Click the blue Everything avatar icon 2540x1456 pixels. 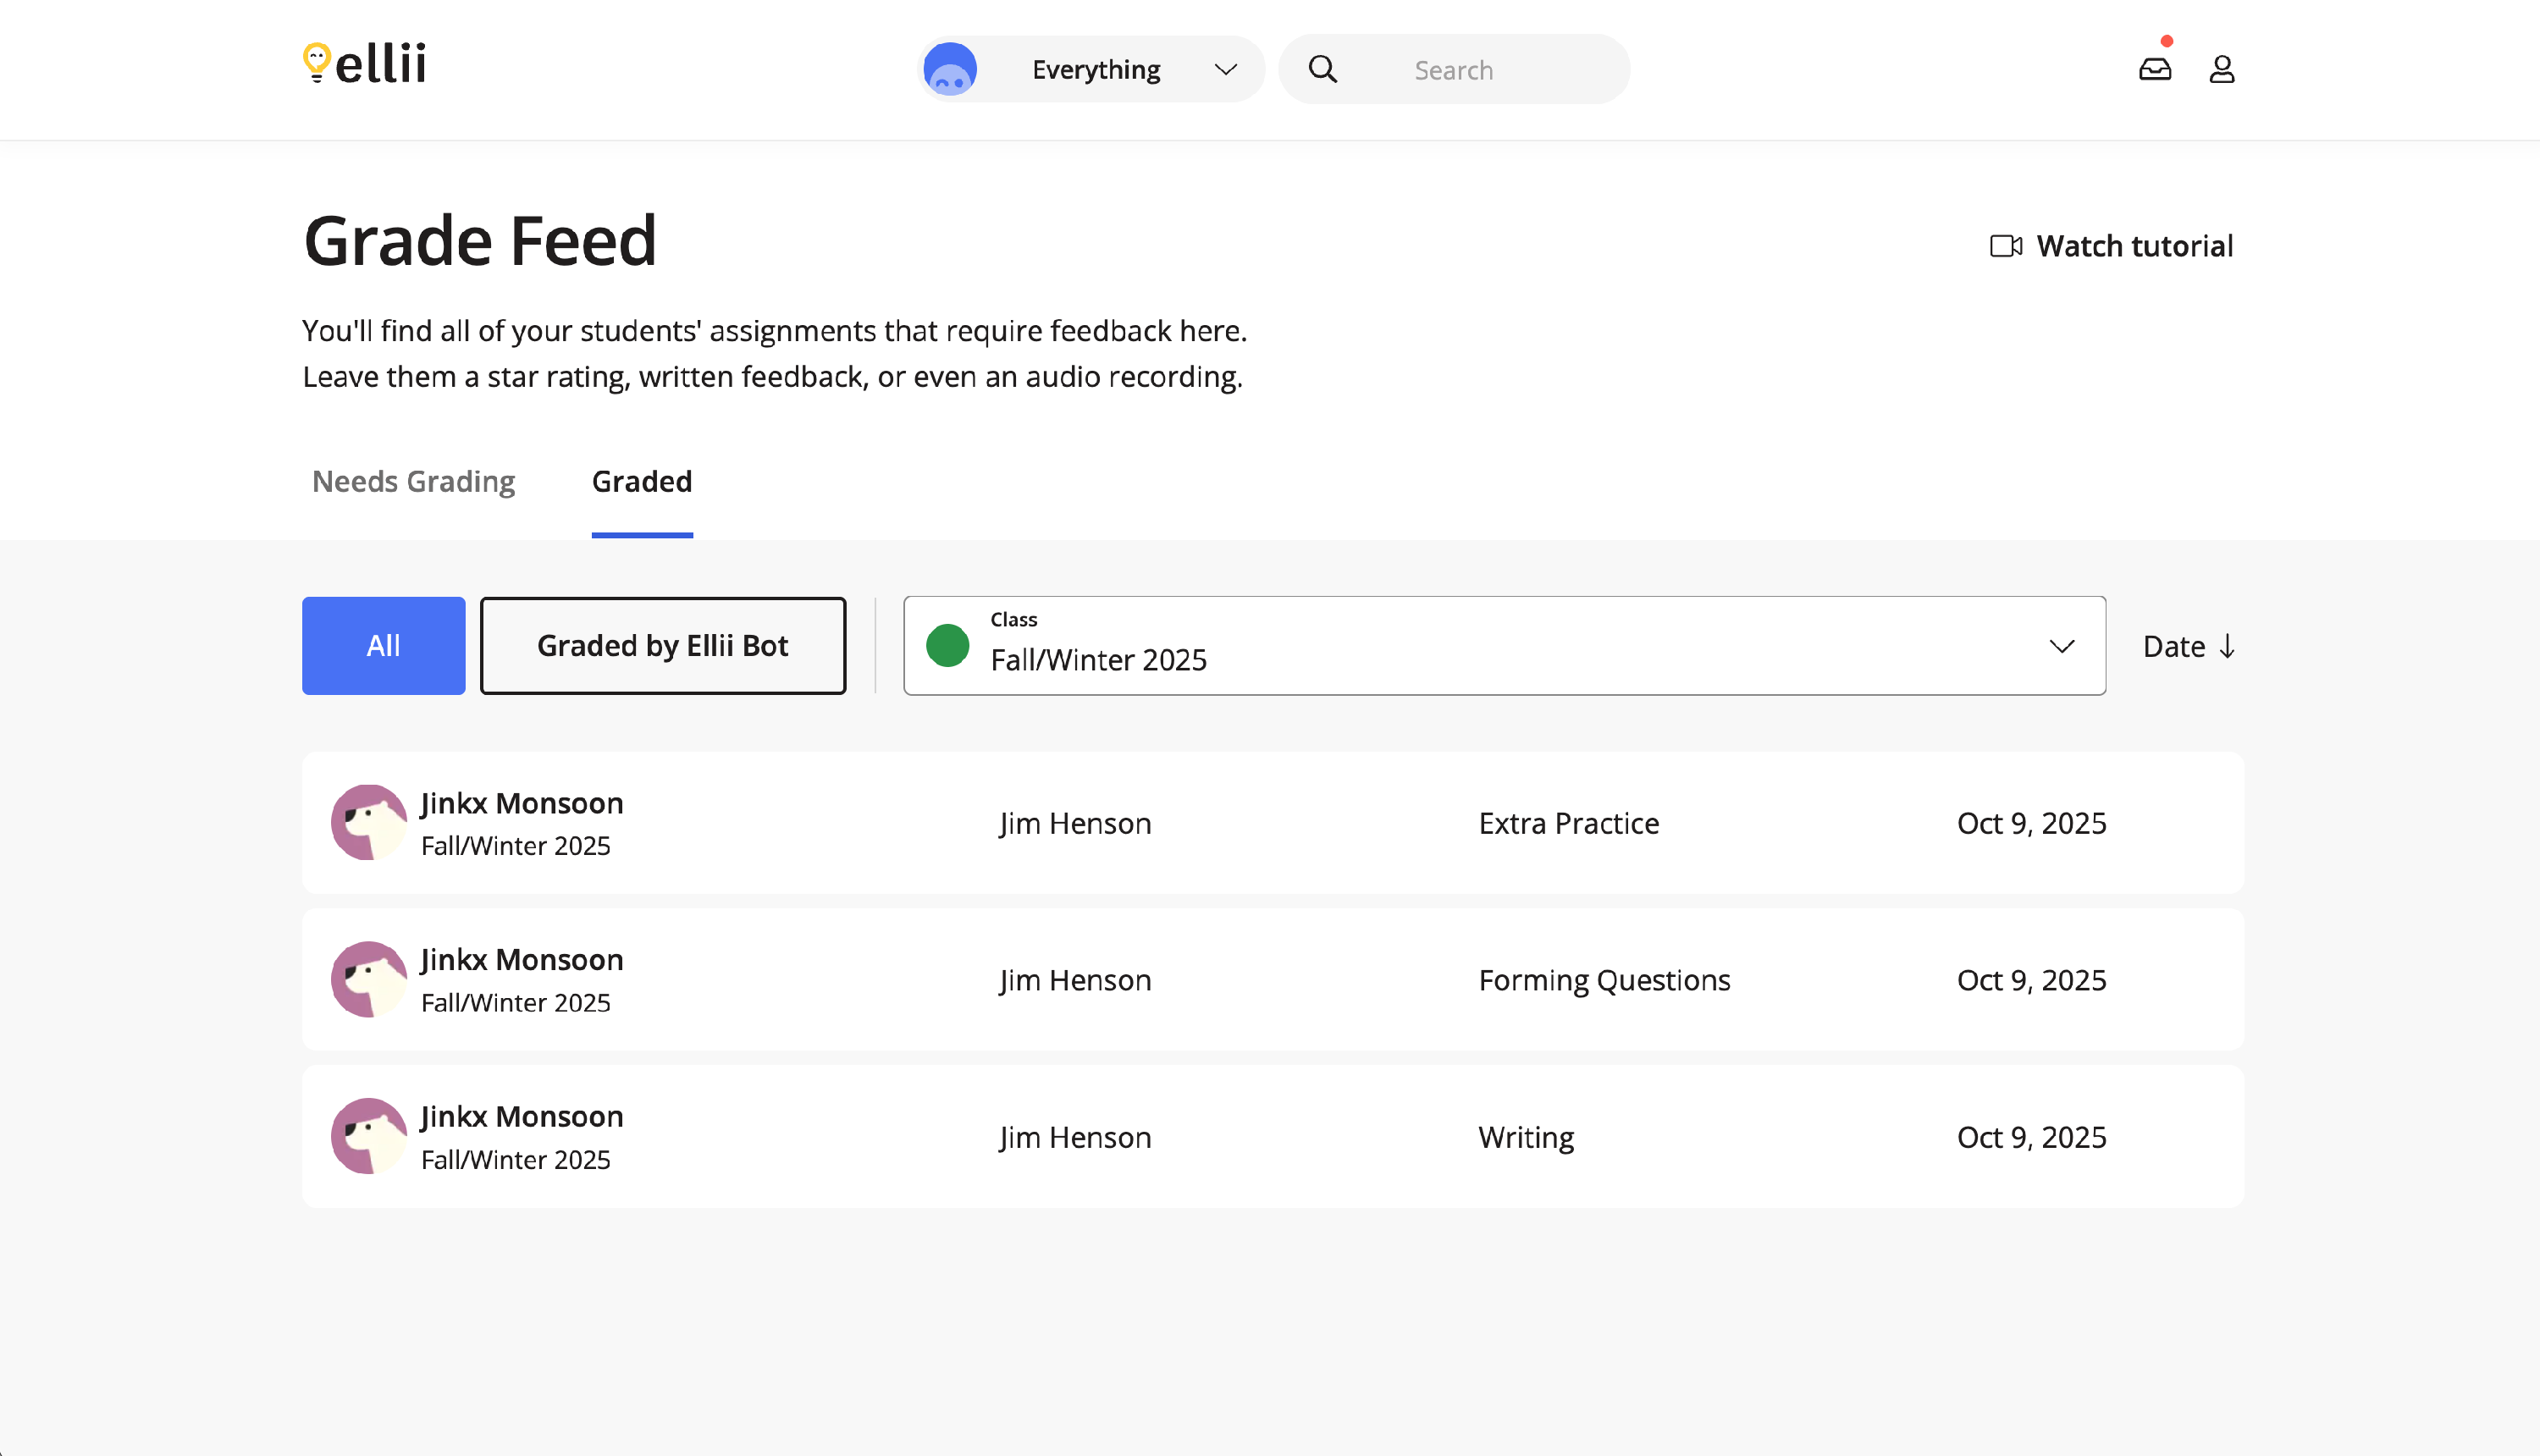coord(949,69)
